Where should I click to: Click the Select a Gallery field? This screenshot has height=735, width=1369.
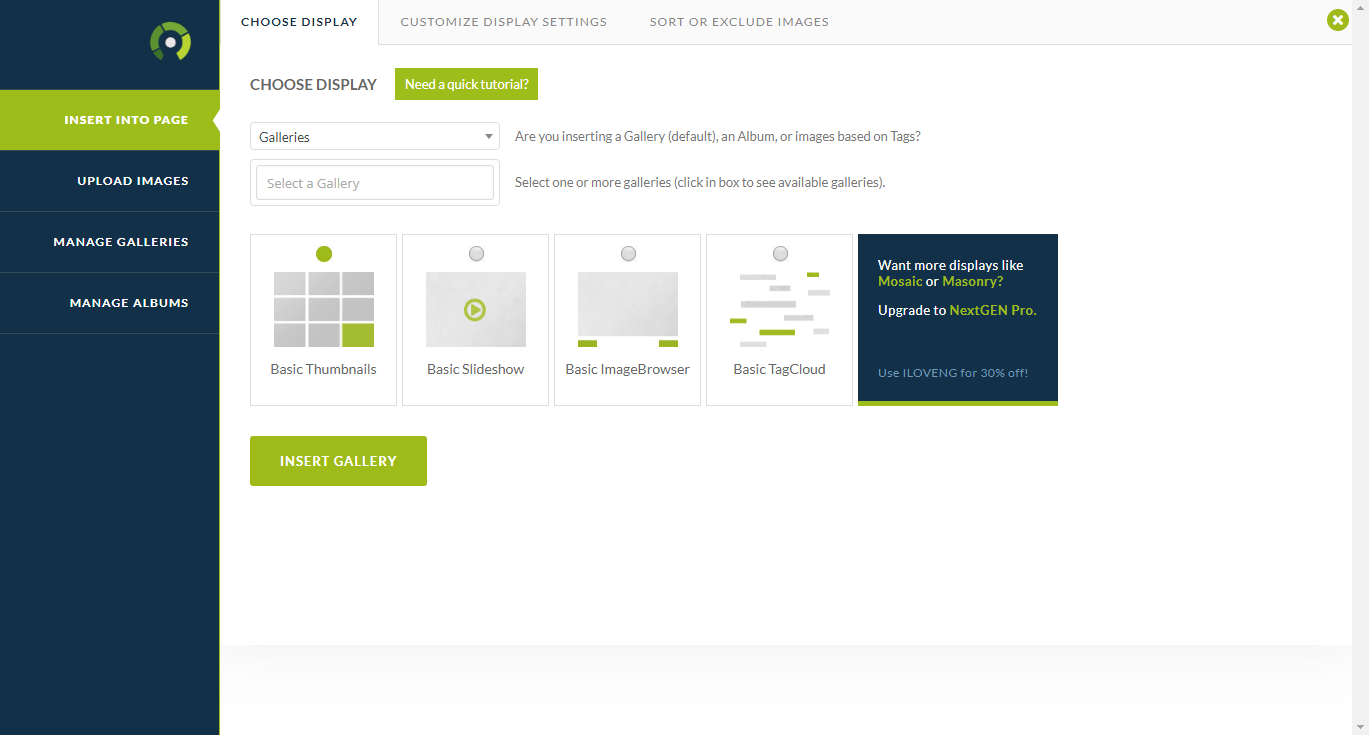click(375, 183)
